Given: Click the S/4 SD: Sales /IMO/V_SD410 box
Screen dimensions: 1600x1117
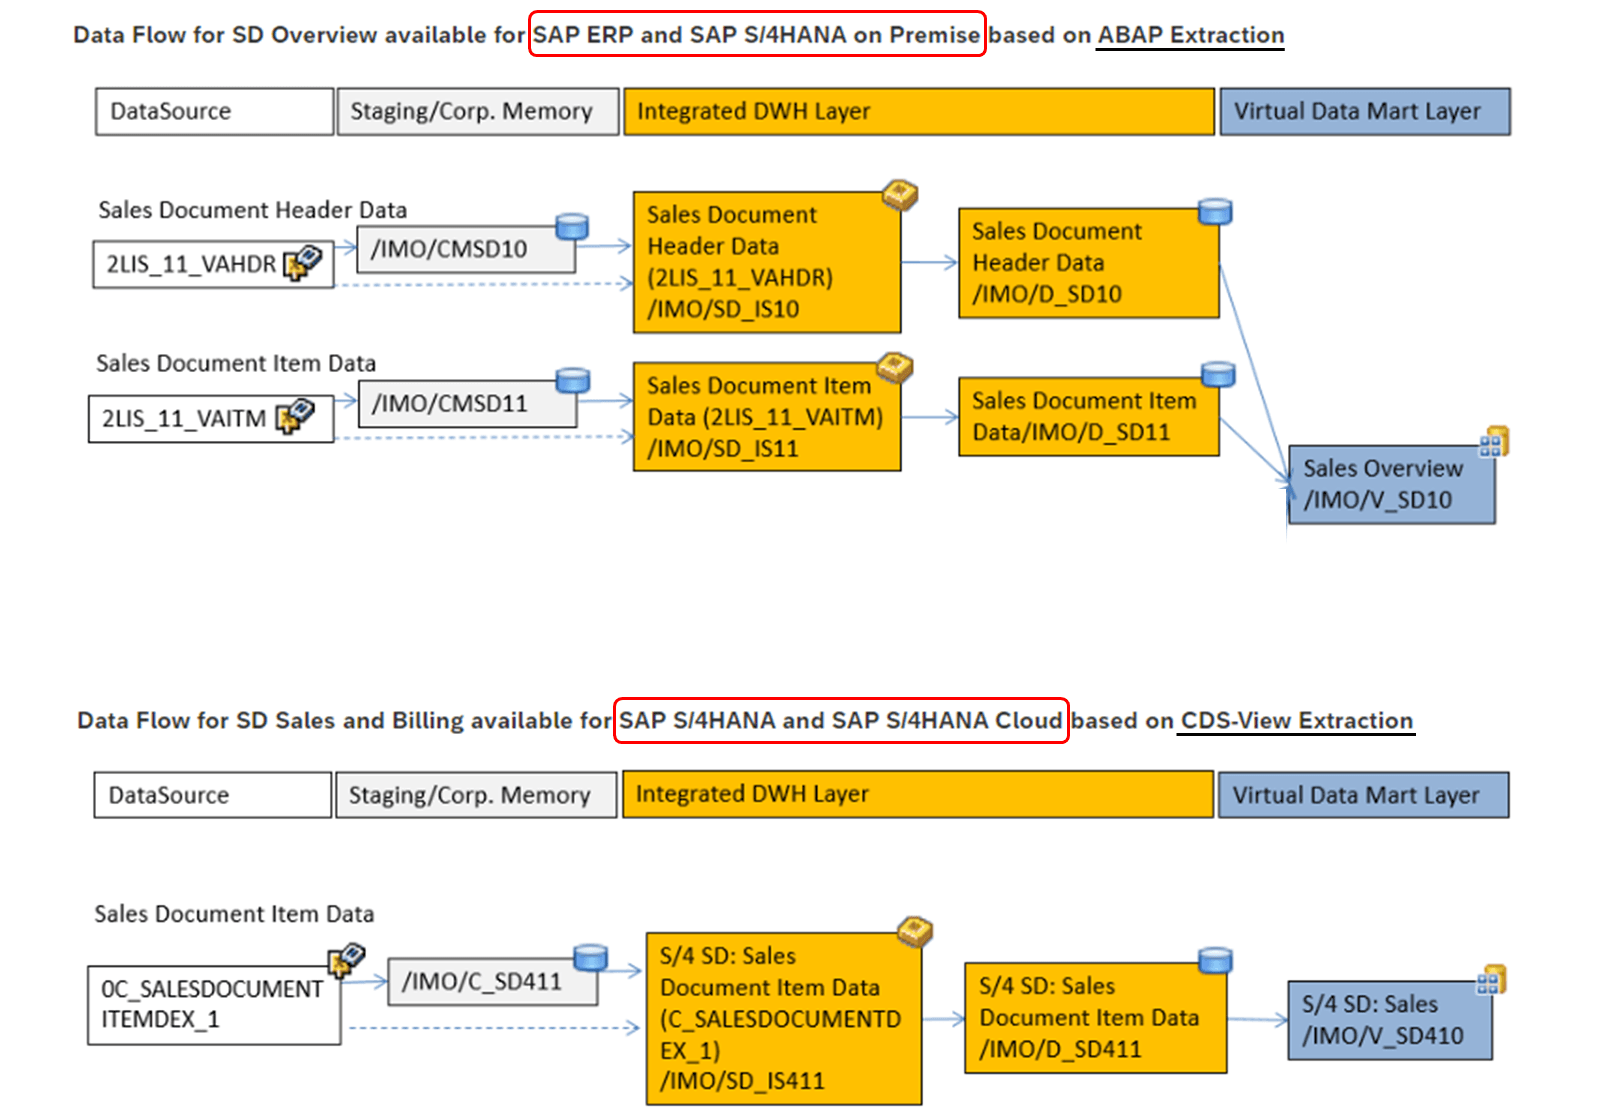Looking at the screenshot, I should [1390, 1020].
